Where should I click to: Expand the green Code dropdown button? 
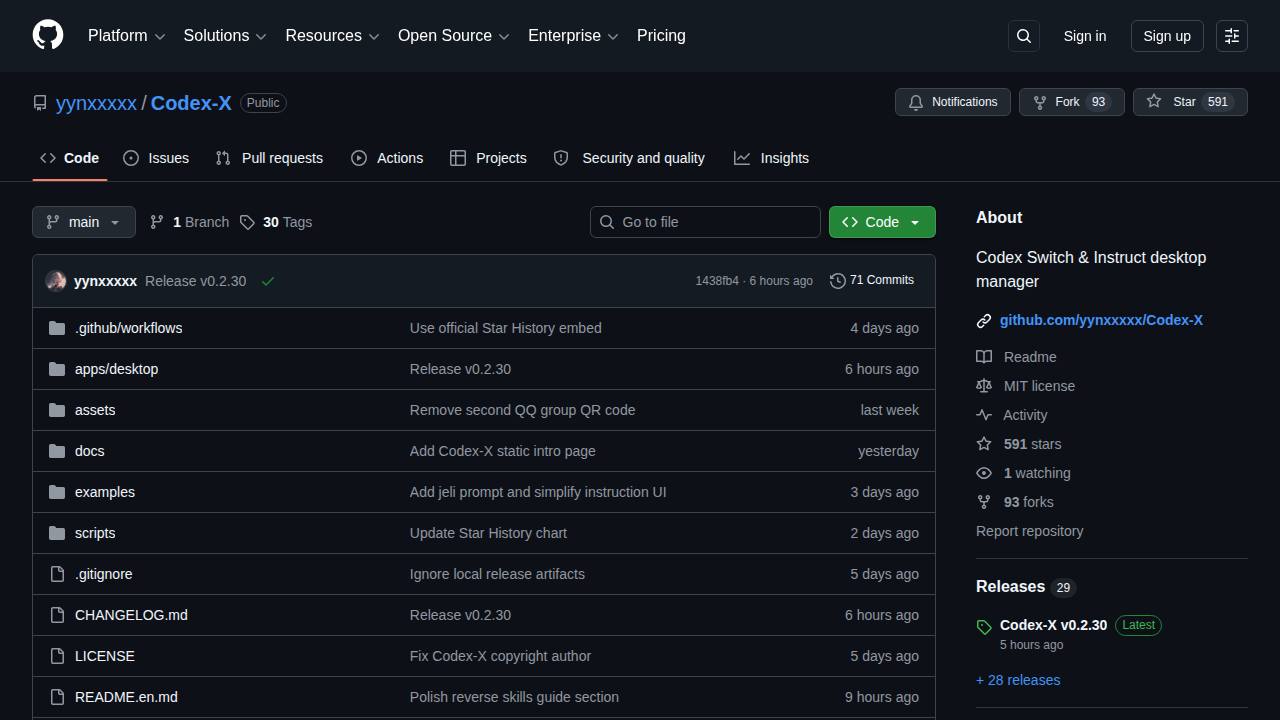(x=882, y=222)
